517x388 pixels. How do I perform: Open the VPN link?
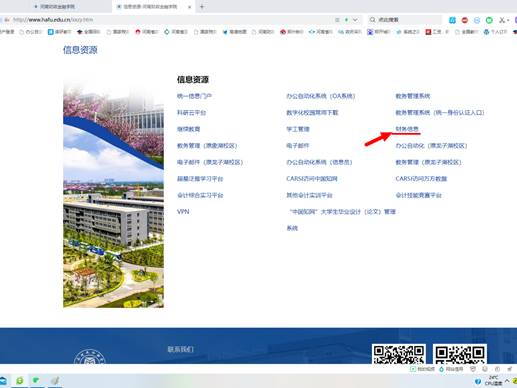183,212
